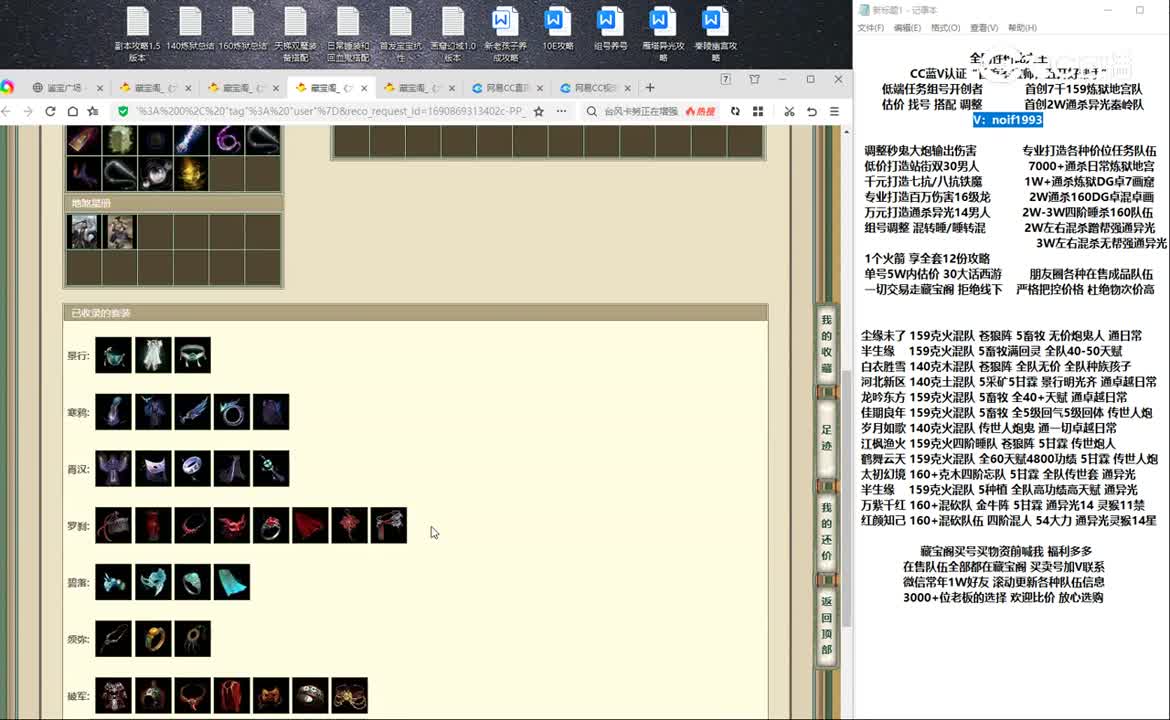Click the gold ring icon in 须弥 row
Screen dimensions: 1170x720
(x=153, y=639)
